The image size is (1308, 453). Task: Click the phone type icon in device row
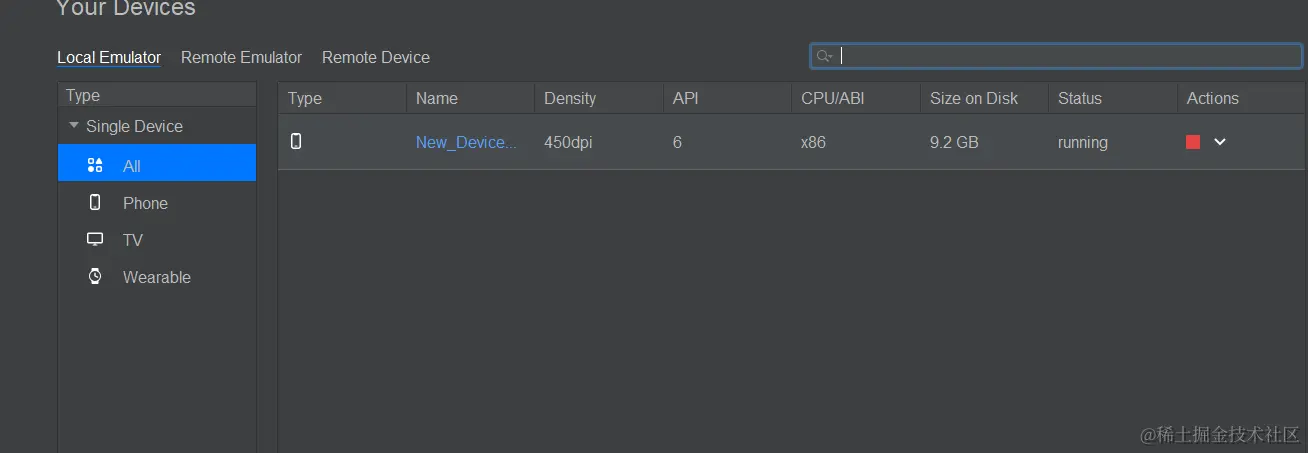pos(296,142)
